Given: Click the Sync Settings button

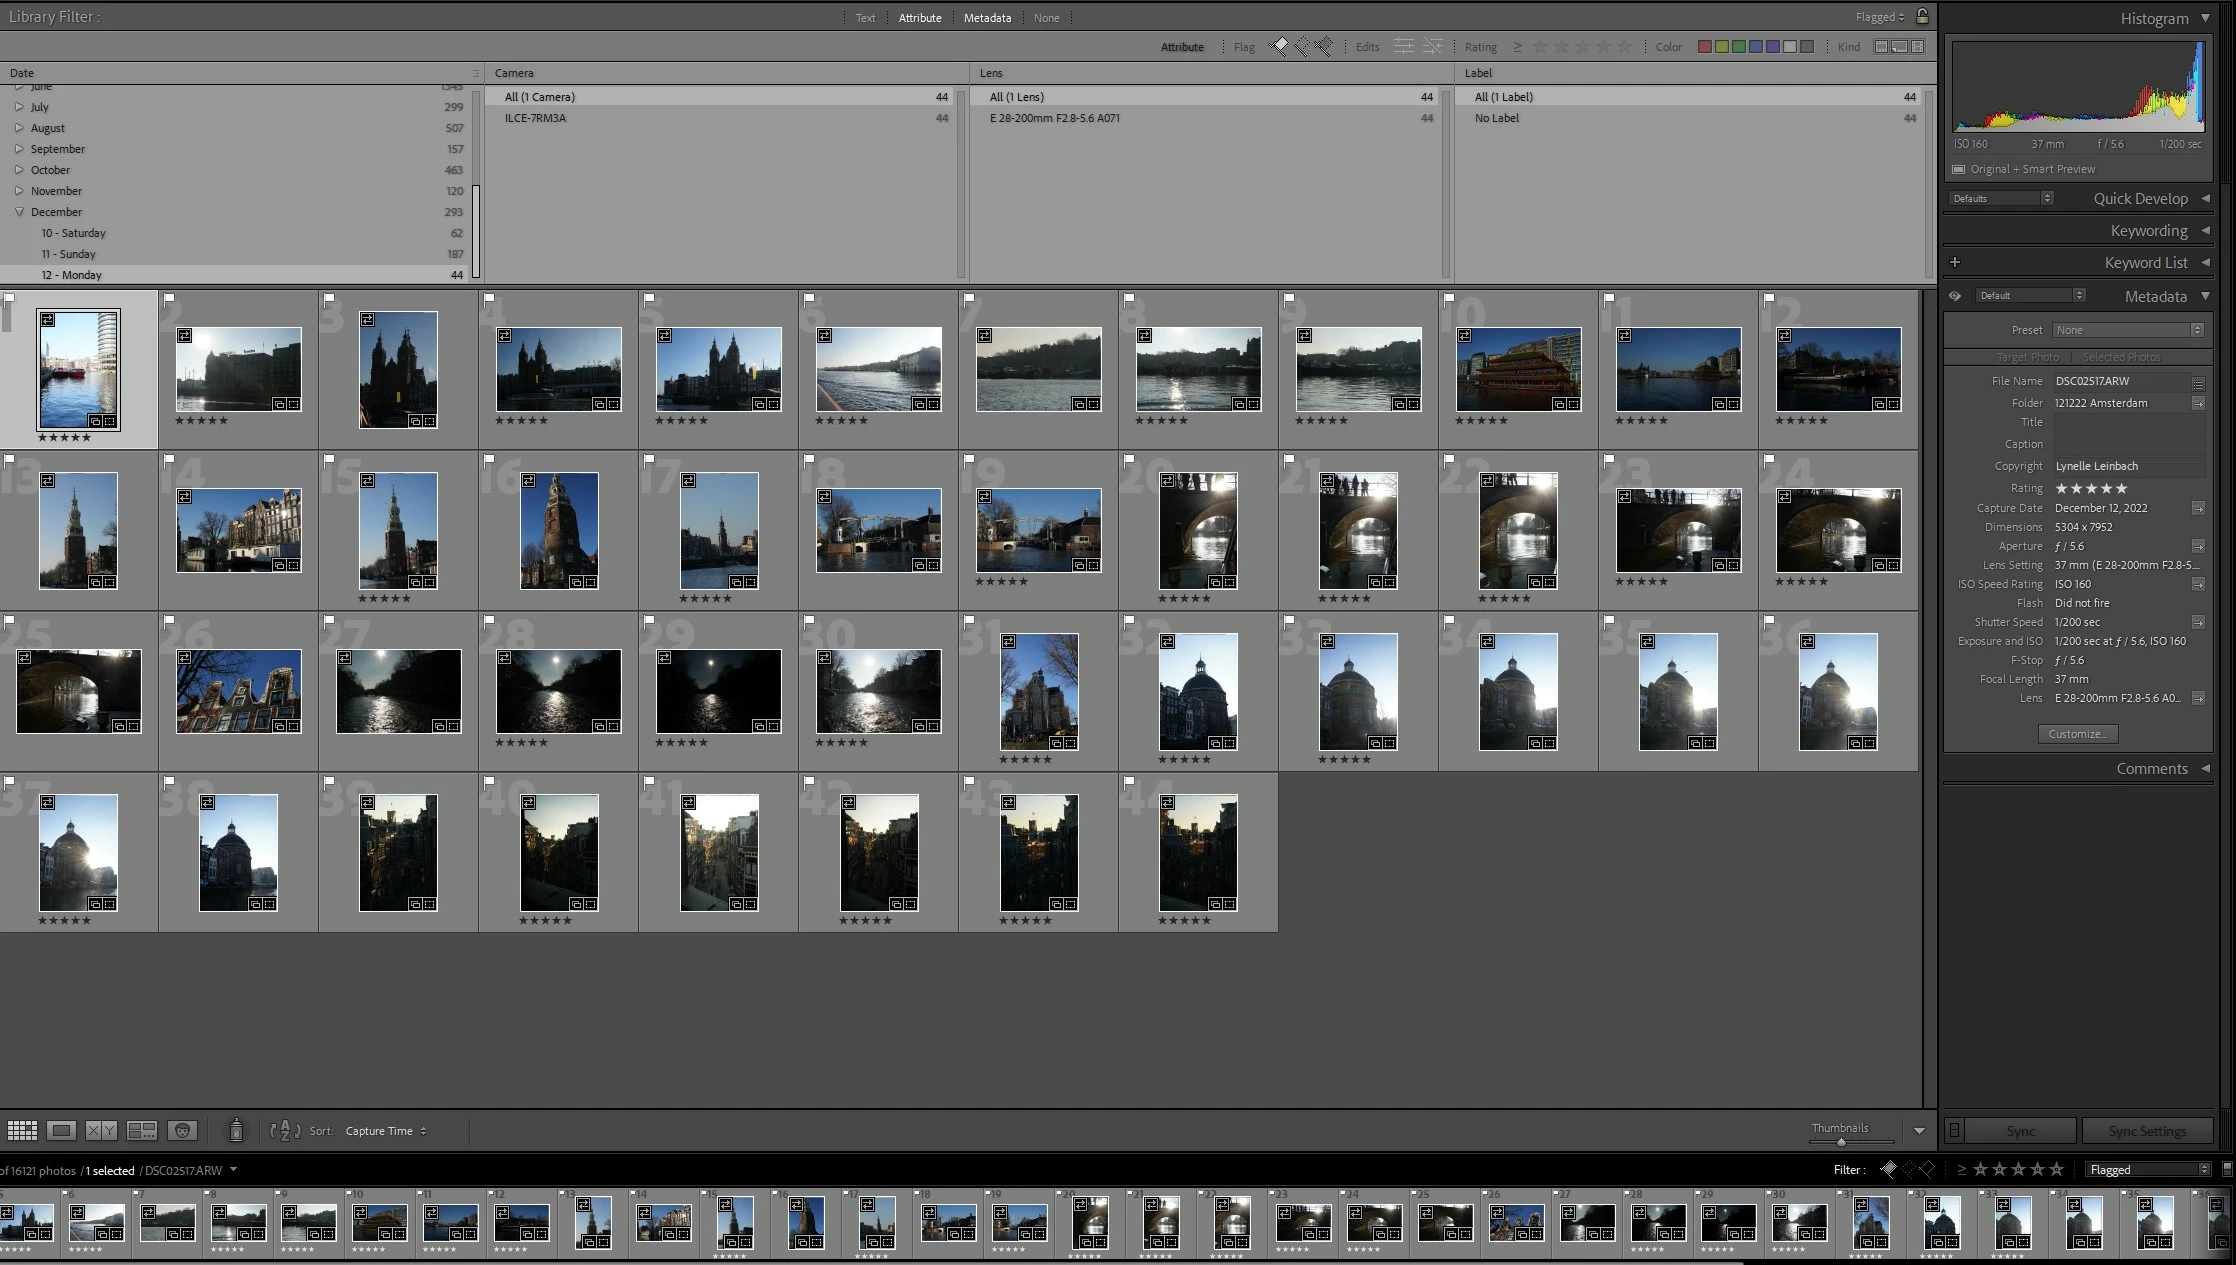Looking at the screenshot, I should click(x=2146, y=1131).
